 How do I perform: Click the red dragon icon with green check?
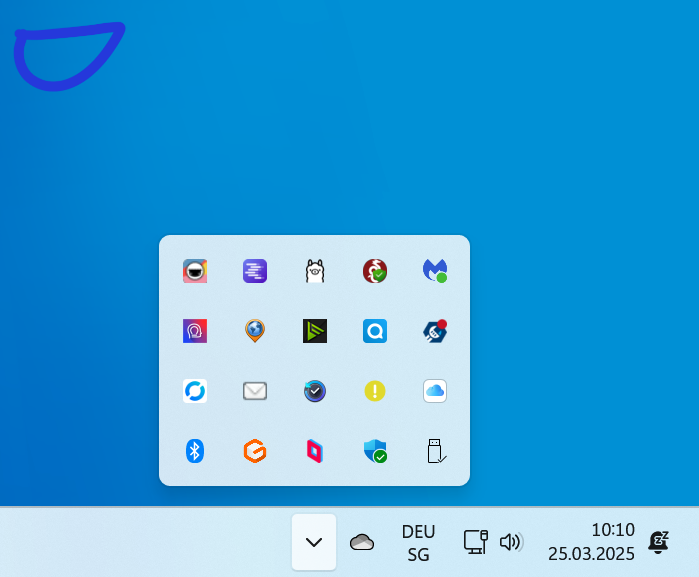pyautogui.click(x=375, y=271)
